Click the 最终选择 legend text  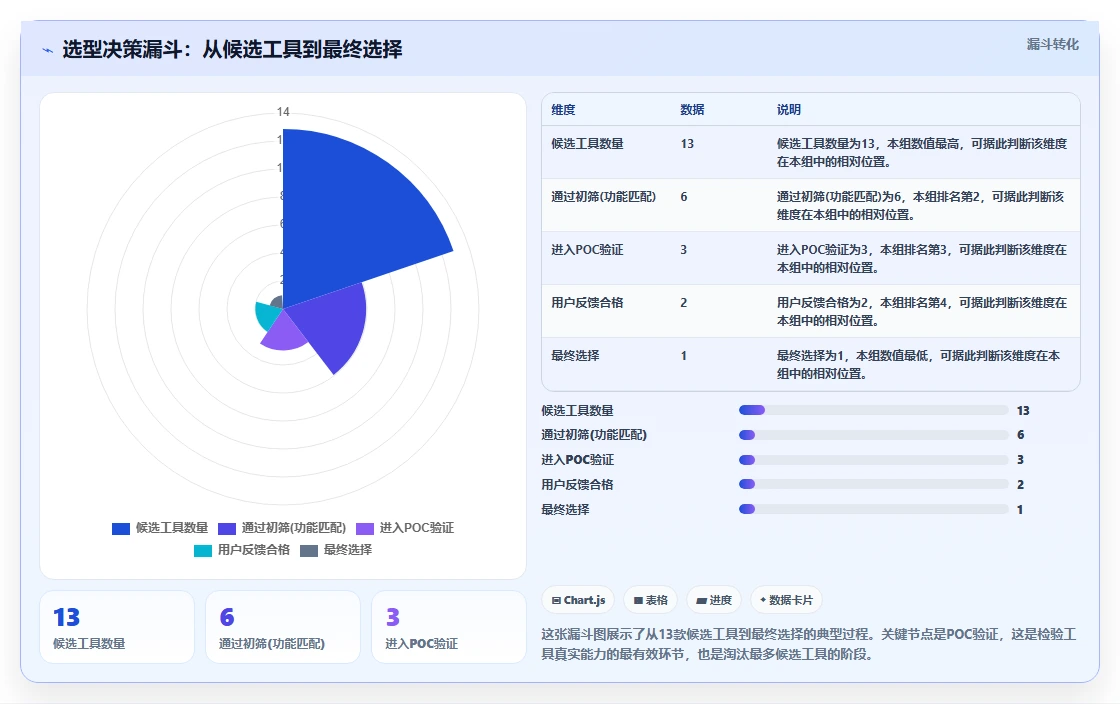coord(348,550)
